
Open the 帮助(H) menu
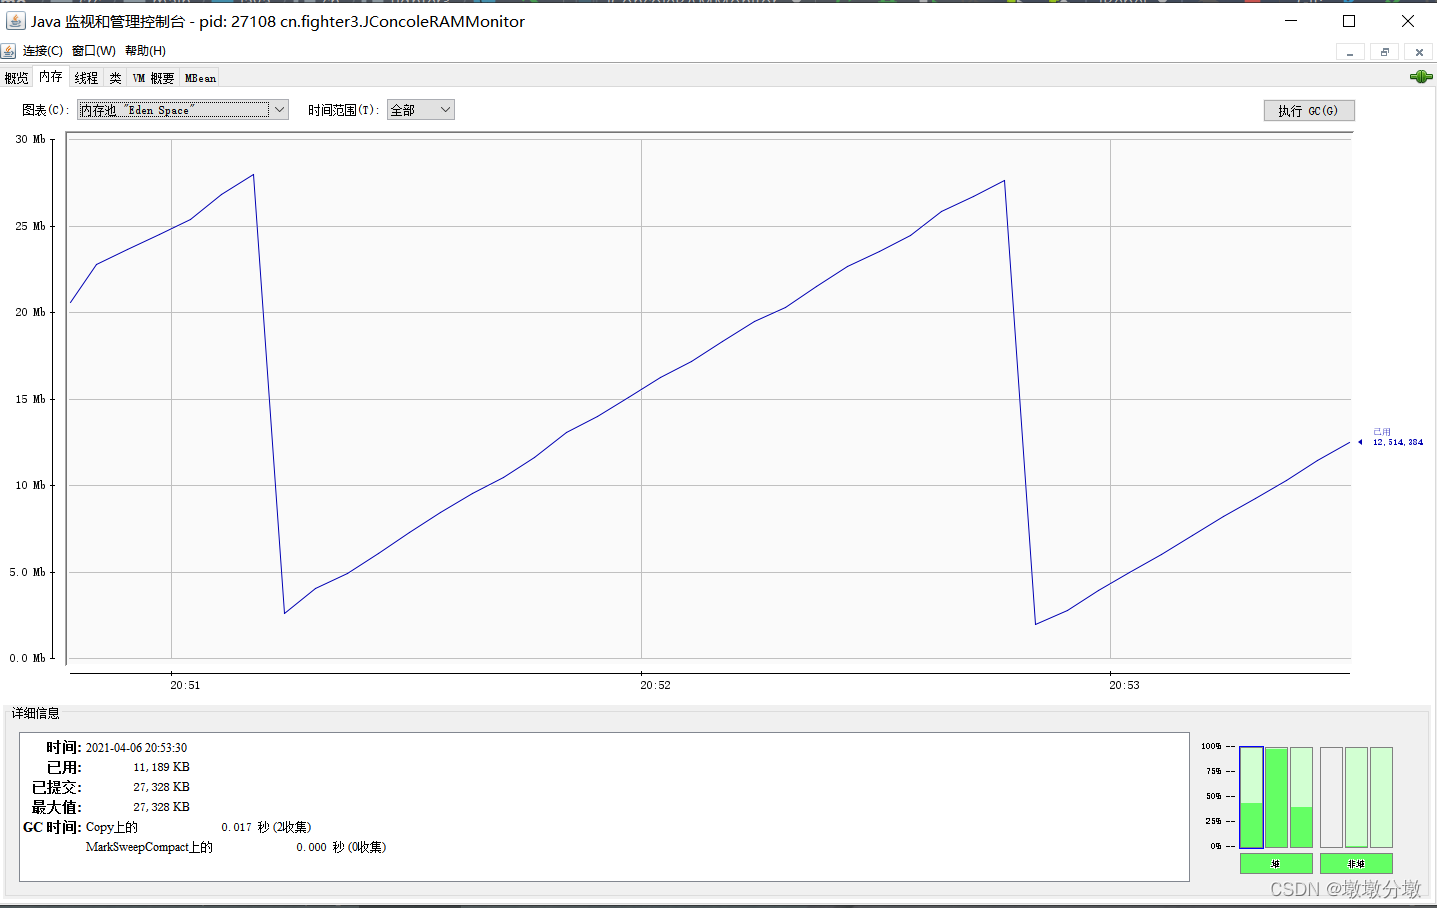tap(145, 51)
